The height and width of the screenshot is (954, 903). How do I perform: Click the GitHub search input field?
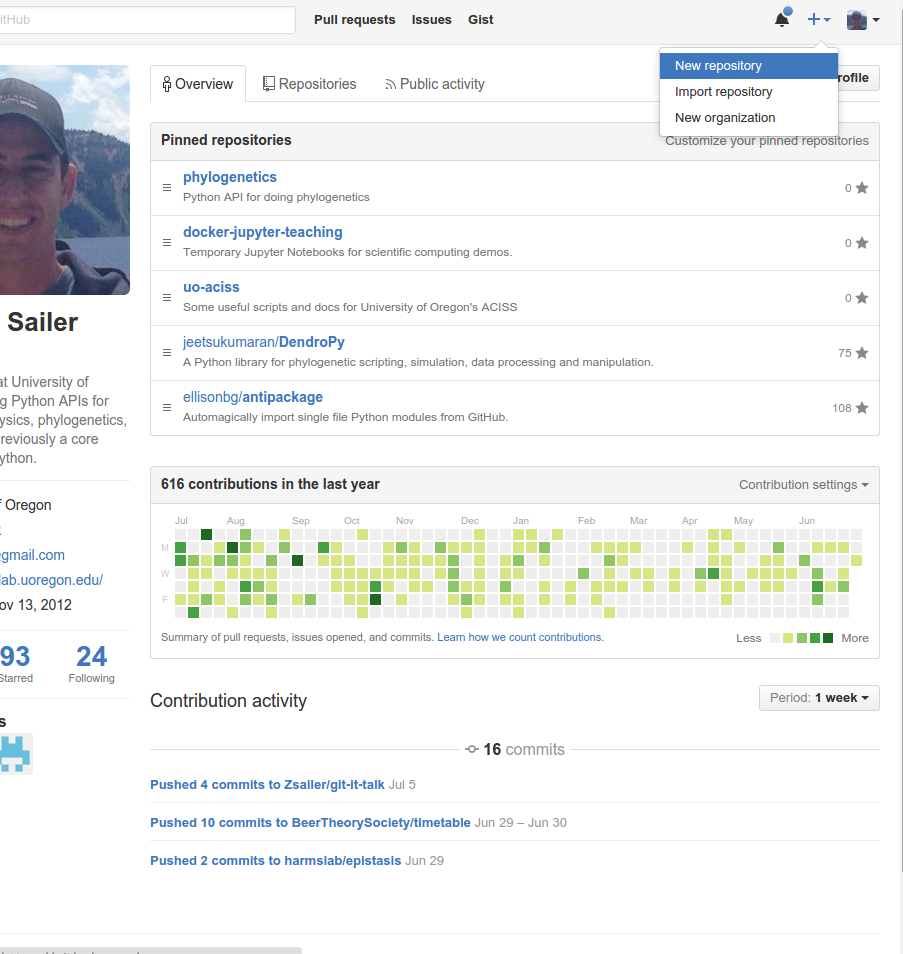(150, 20)
